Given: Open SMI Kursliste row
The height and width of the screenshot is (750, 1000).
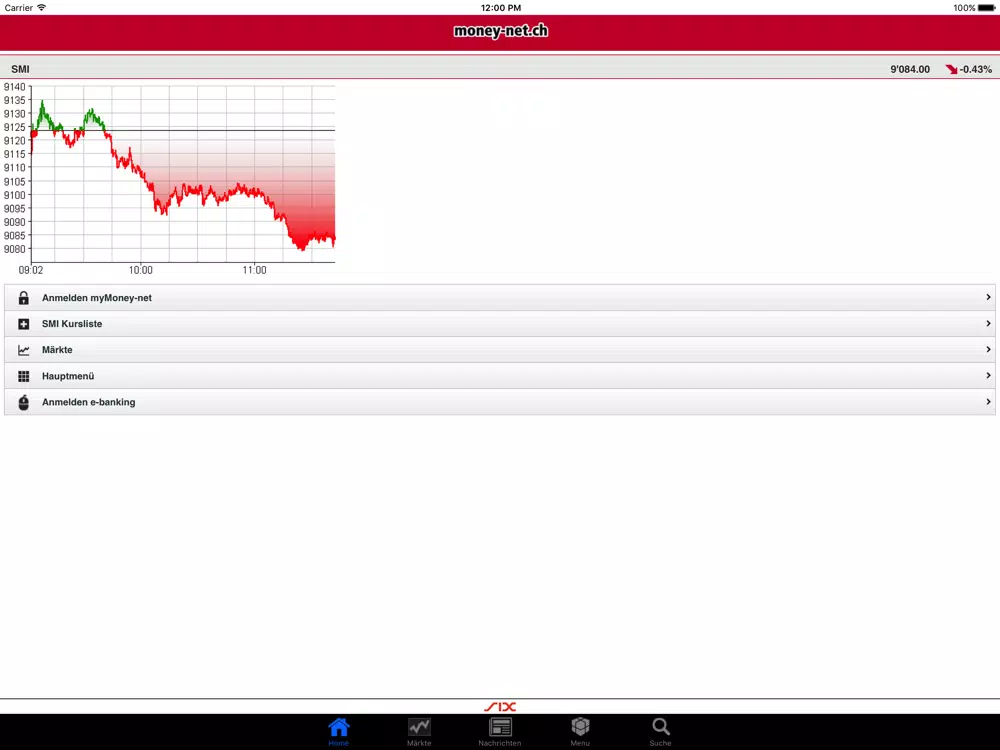Looking at the screenshot, I should pyautogui.click(x=500, y=324).
